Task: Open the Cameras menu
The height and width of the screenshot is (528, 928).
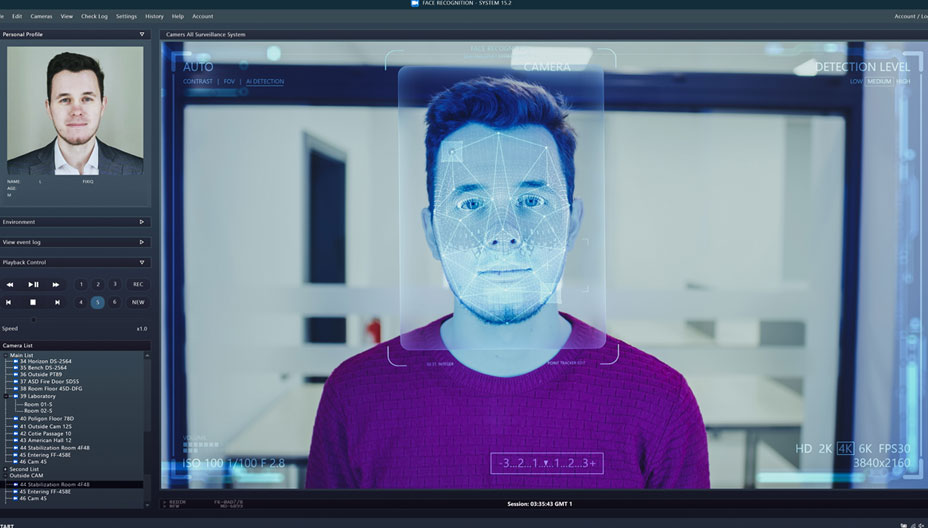Action: pyautogui.click(x=41, y=16)
